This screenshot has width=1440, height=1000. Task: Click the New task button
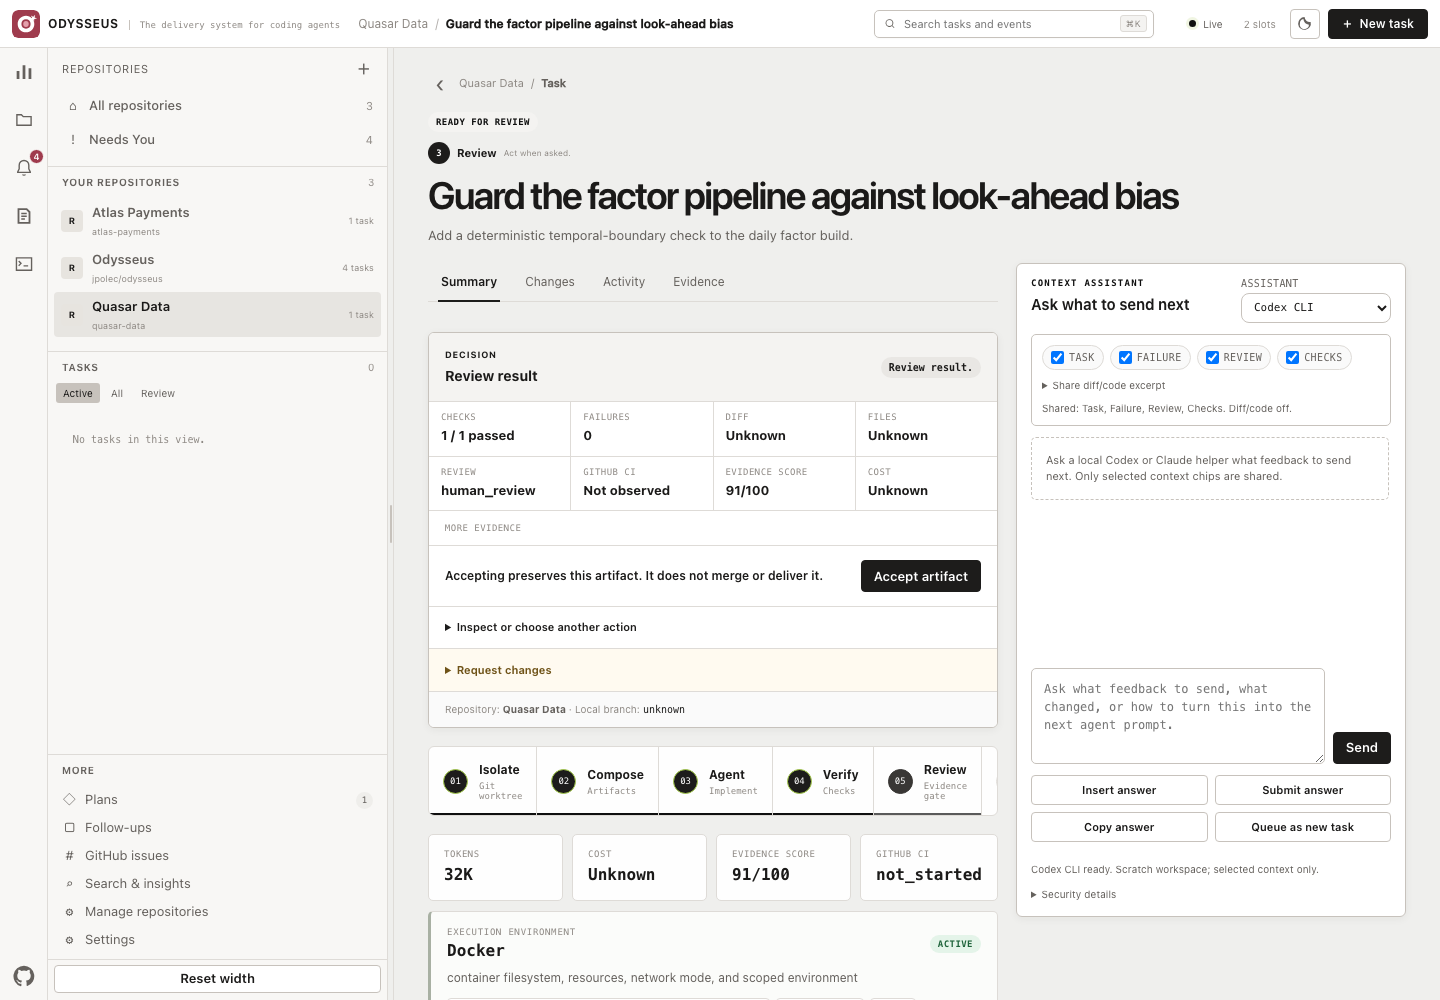[1378, 24]
